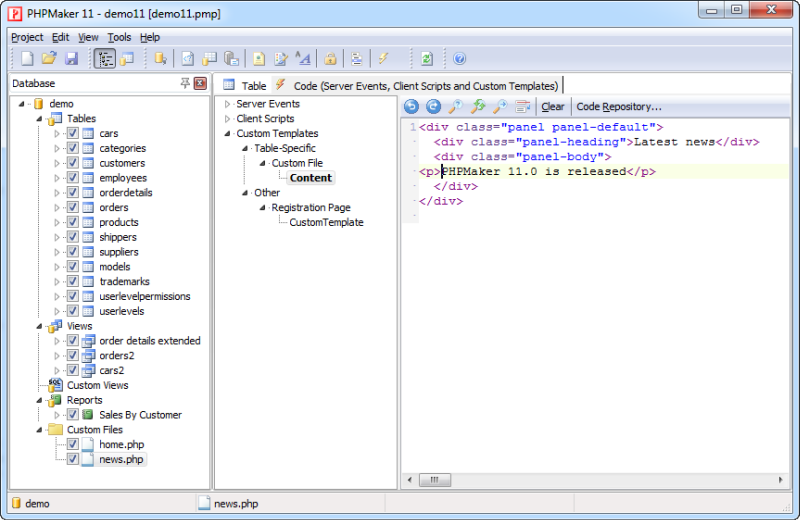Select the trademarks table row

124,282
